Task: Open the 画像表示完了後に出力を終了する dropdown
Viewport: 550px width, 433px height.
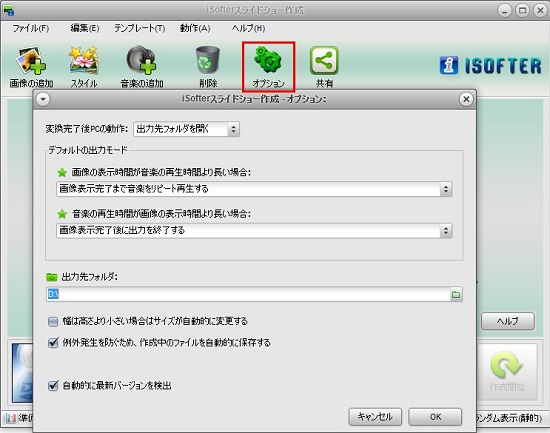Action: 254,231
